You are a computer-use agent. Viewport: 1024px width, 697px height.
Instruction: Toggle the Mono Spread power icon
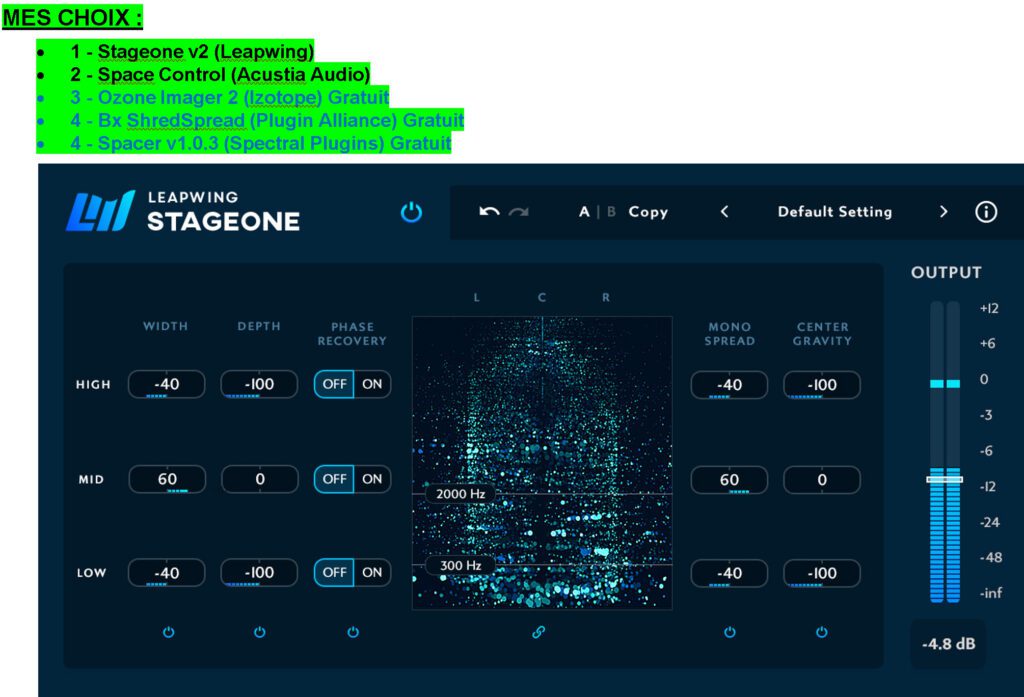point(730,632)
